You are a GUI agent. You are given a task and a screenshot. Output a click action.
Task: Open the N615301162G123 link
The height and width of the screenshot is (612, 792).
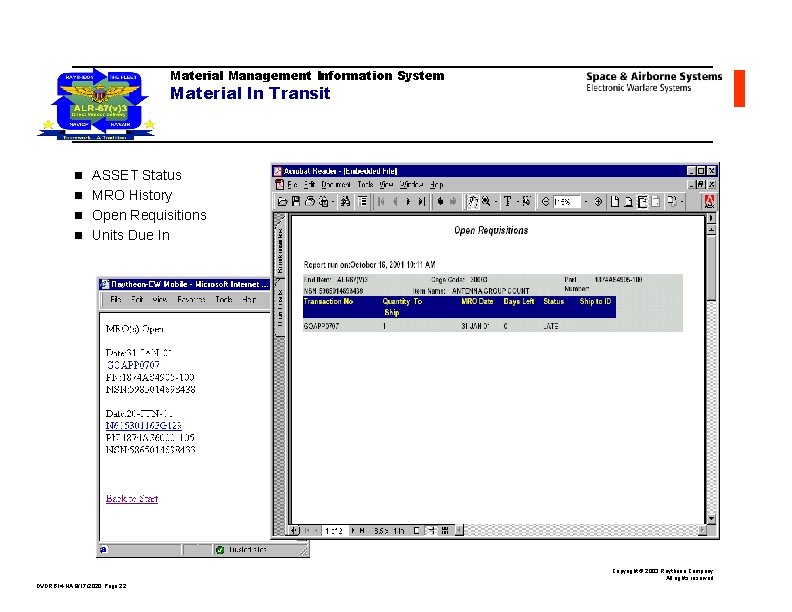[143, 425]
